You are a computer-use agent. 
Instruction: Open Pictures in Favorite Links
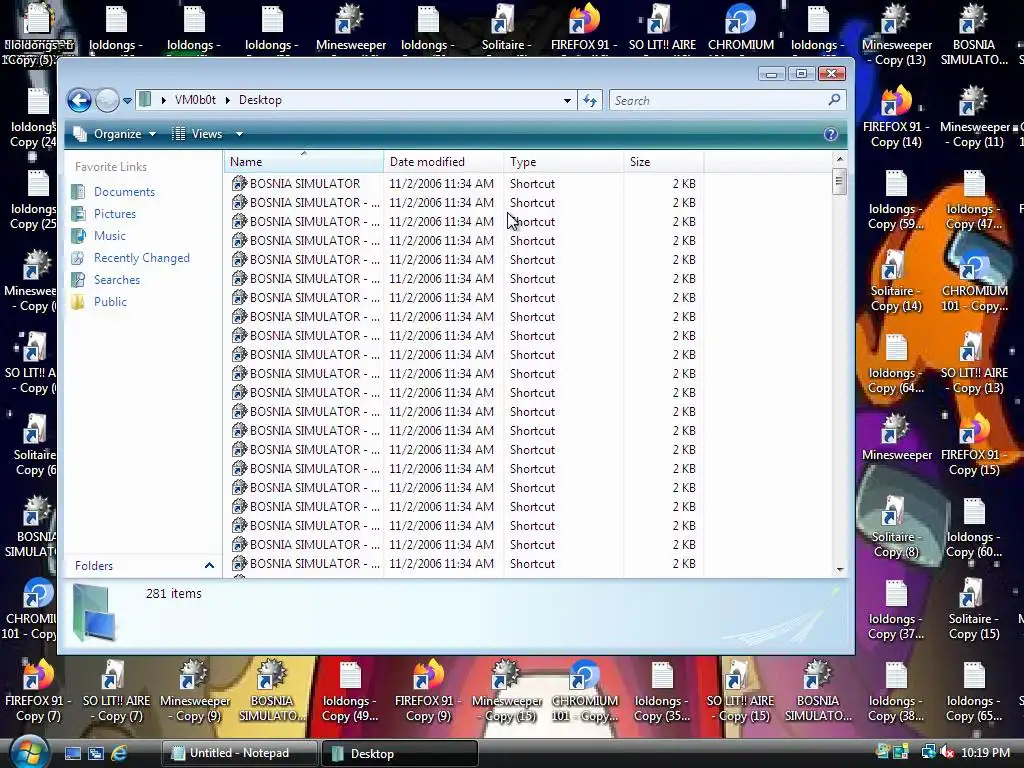[x=115, y=214]
